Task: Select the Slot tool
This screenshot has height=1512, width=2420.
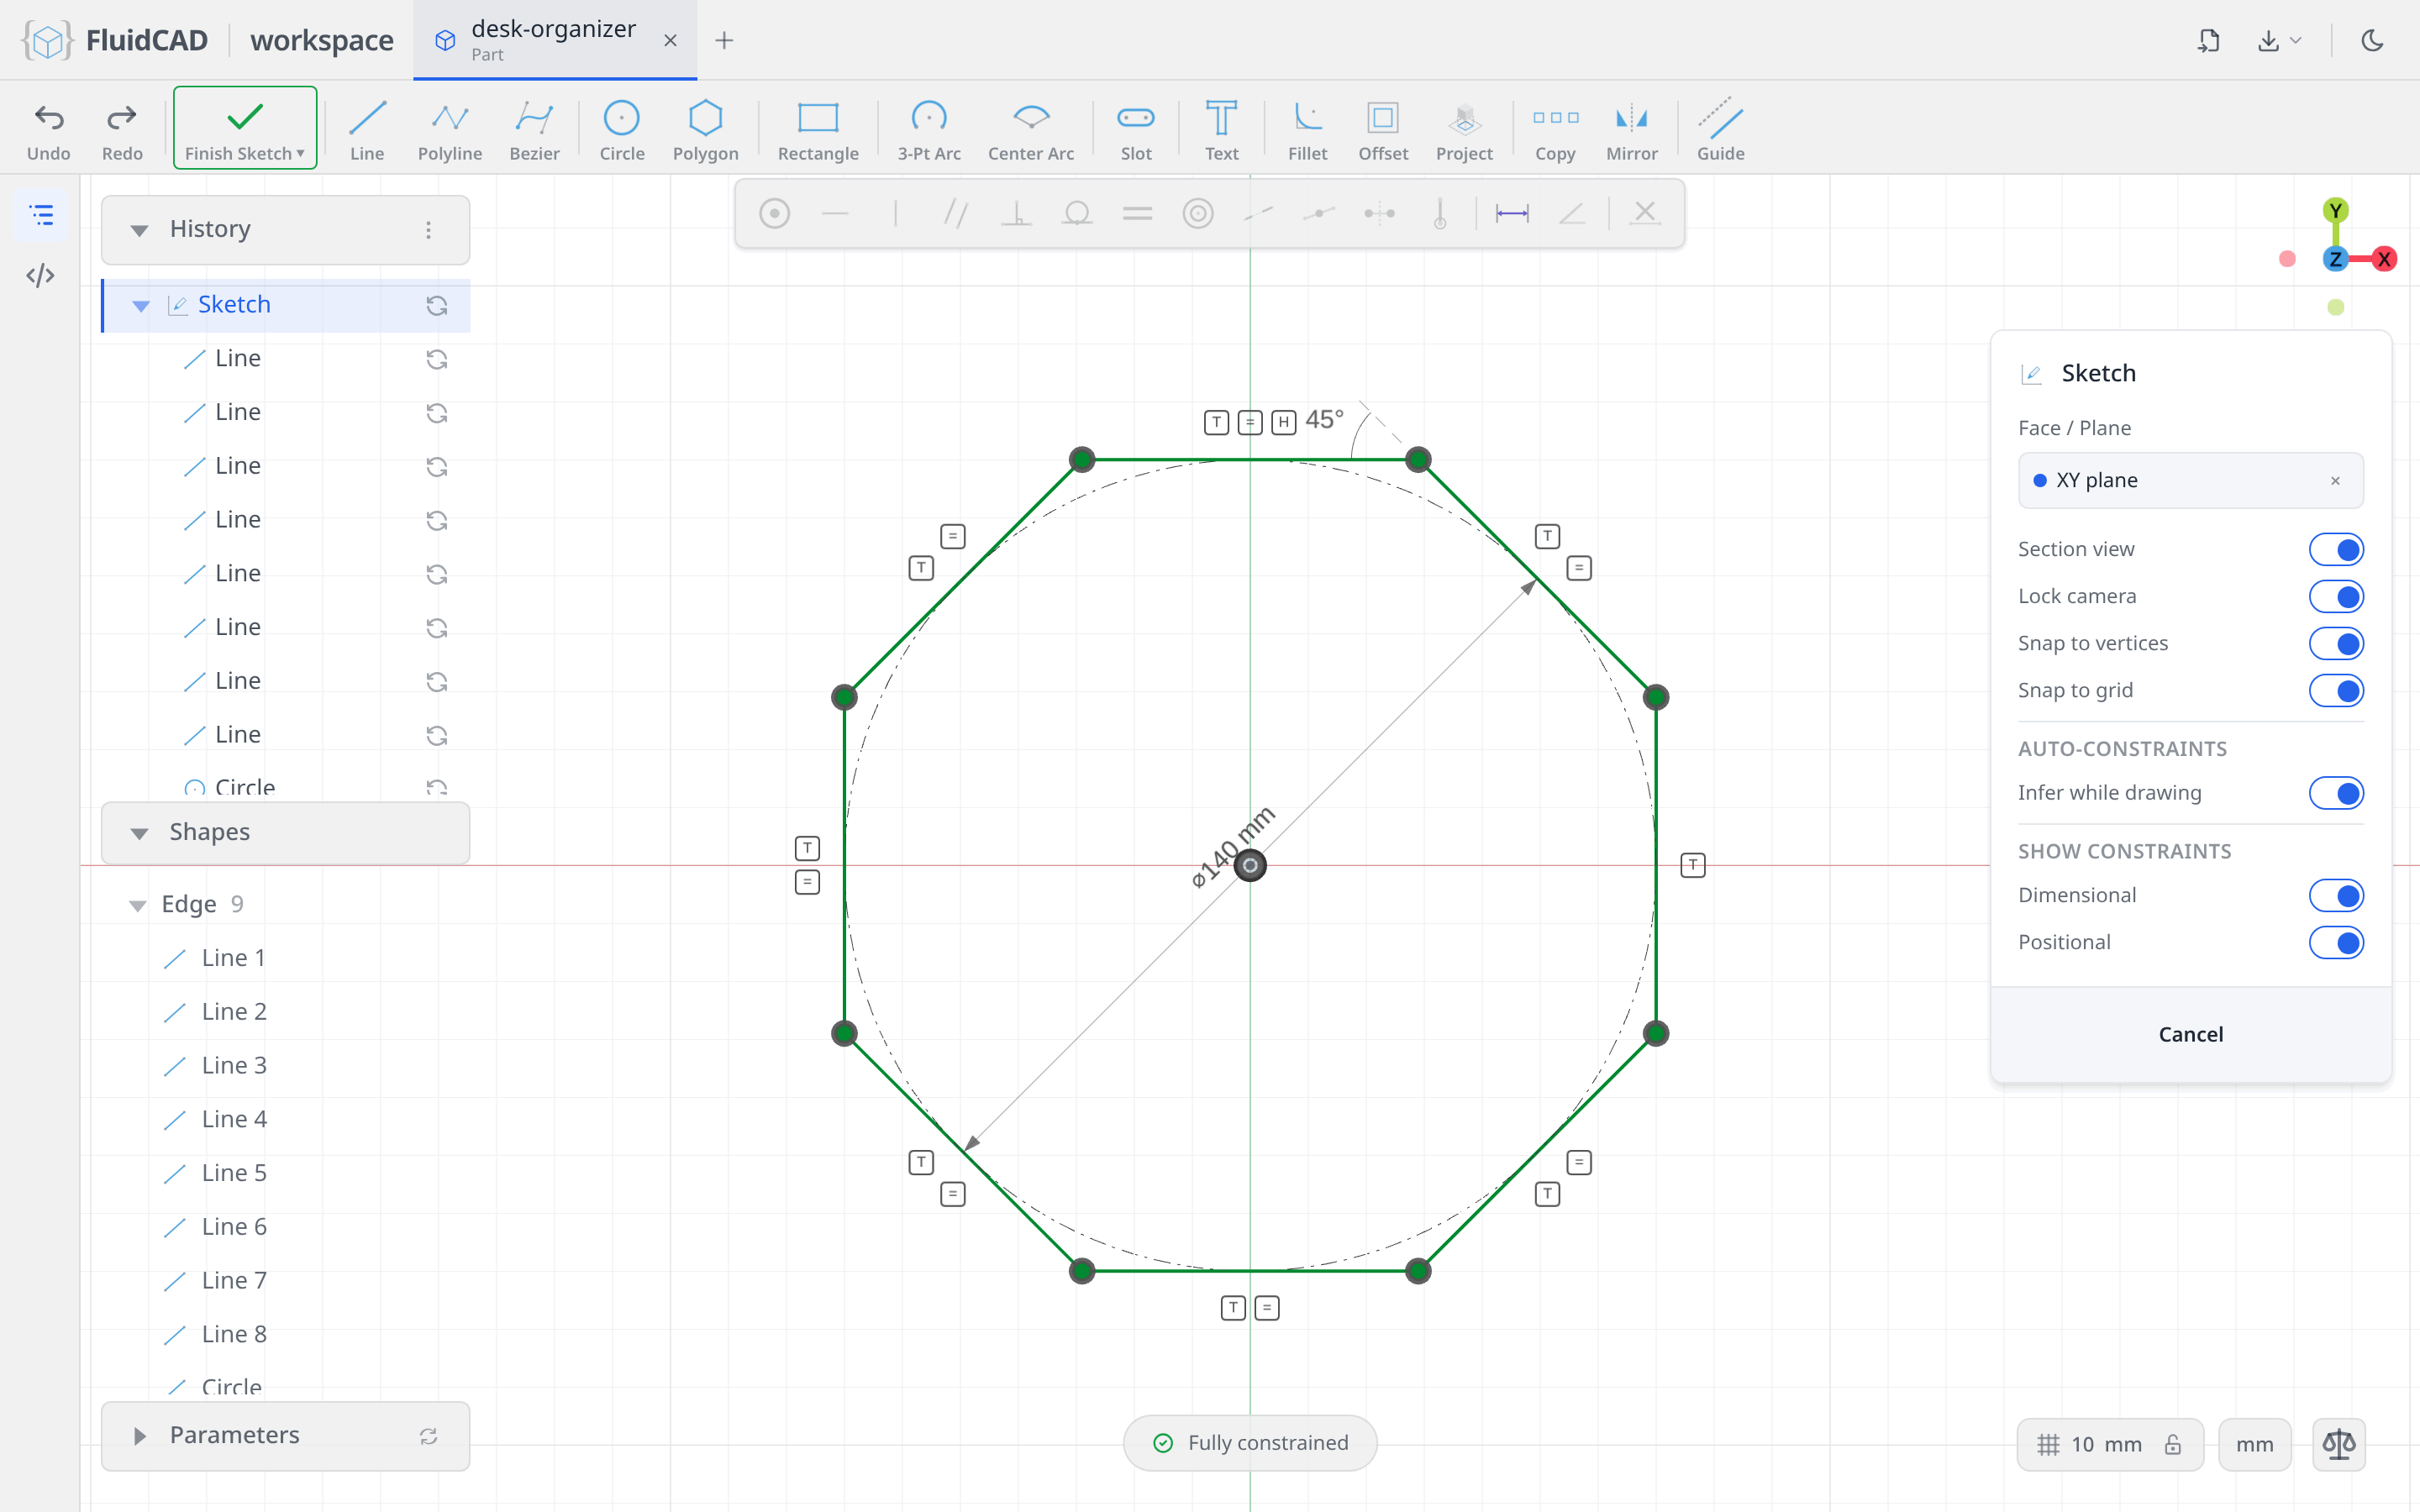Action: [1136, 130]
